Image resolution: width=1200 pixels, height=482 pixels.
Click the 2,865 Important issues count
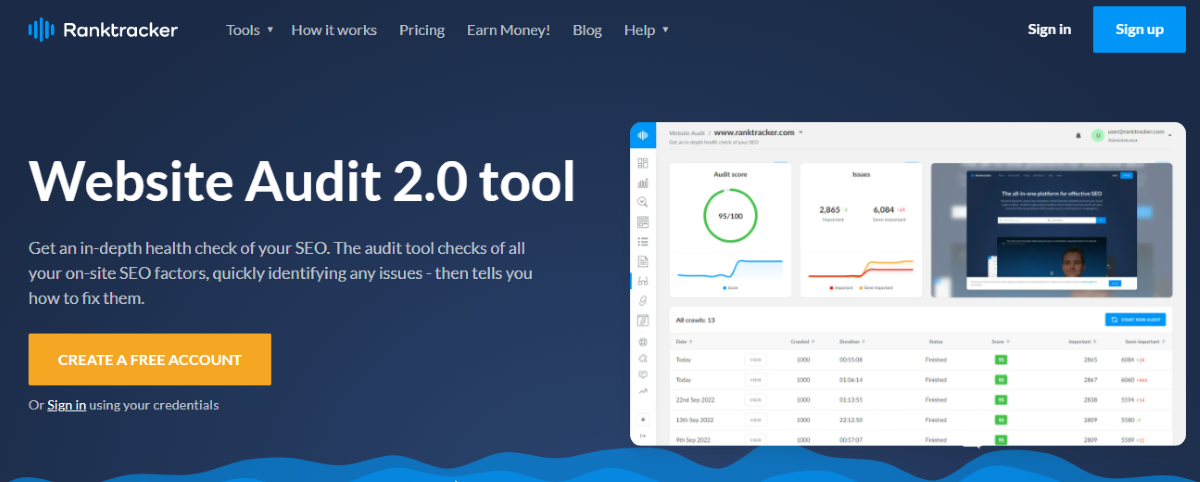click(829, 210)
